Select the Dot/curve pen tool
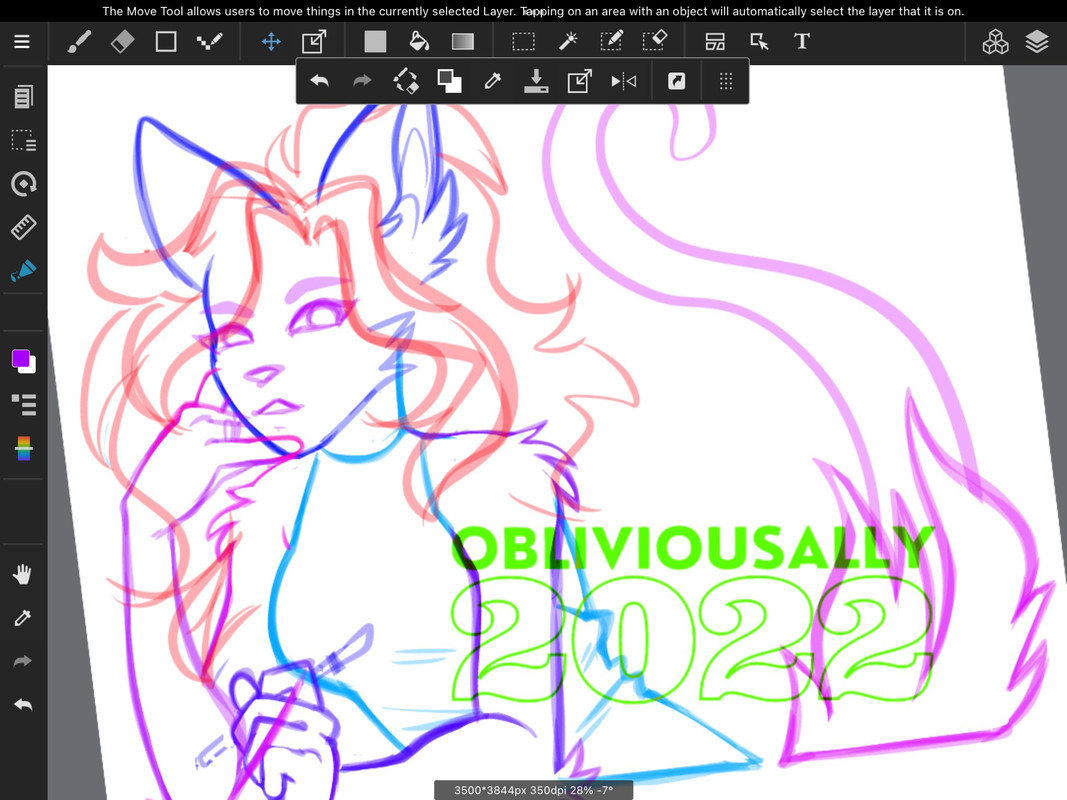The height and width of the screenshot is (800, 1067). tap(210, 41)
